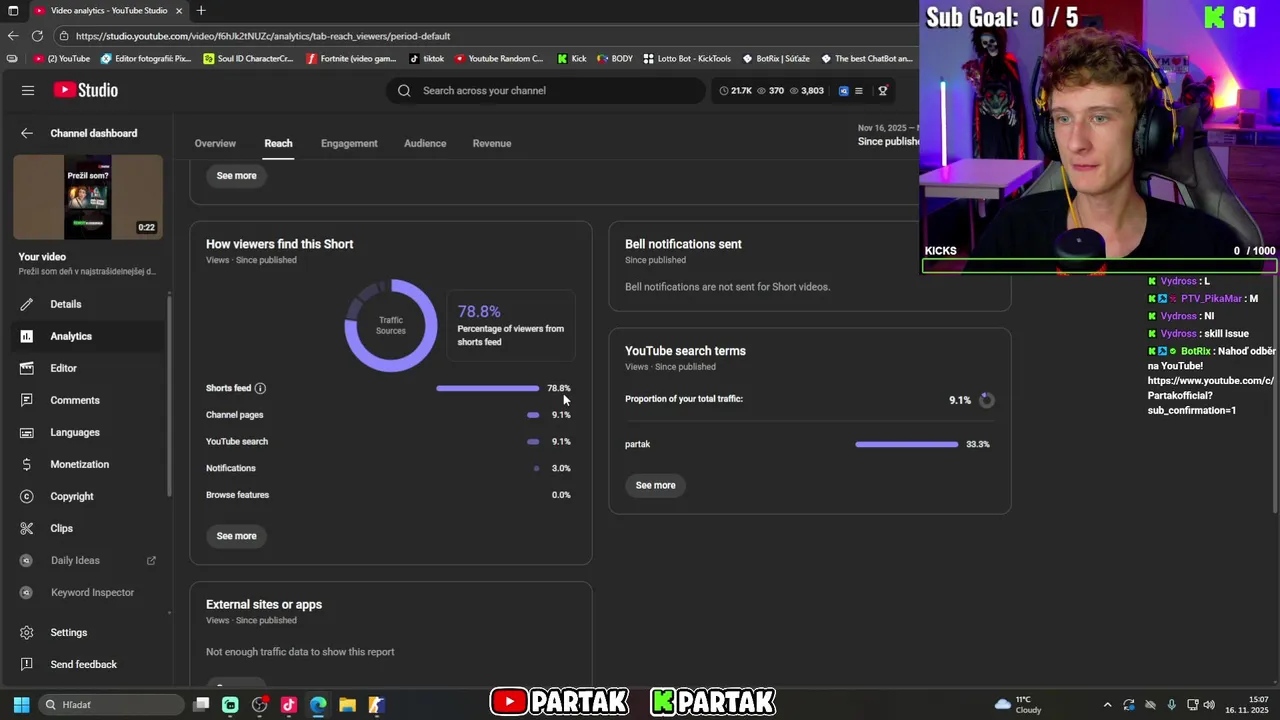The height and width of the screenshot is (720, 1280).
Task: Click the partak 33.3% bar
Action: [x=907, y=444]
